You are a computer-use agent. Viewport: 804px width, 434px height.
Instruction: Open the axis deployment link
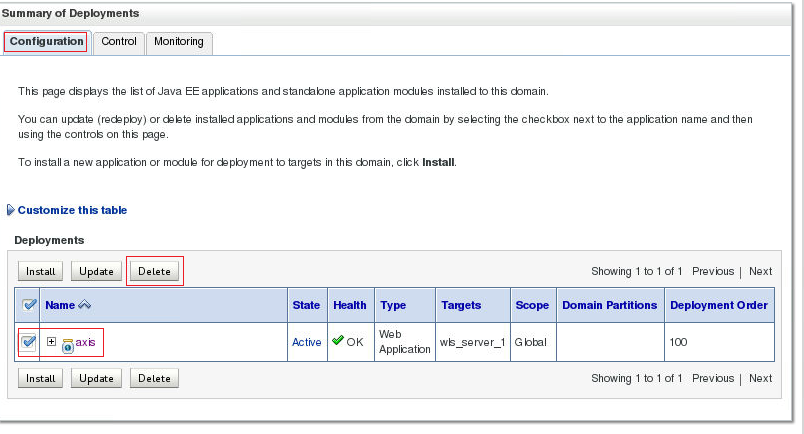pyautogui.click(x=85, y=342)
